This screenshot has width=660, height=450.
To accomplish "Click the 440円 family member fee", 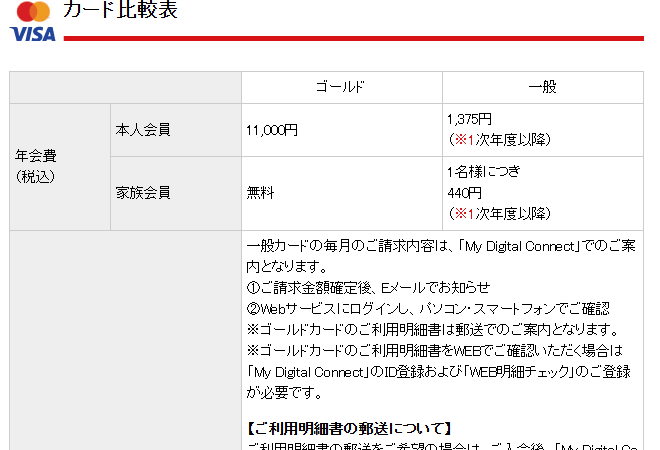I will pos(464,193).
